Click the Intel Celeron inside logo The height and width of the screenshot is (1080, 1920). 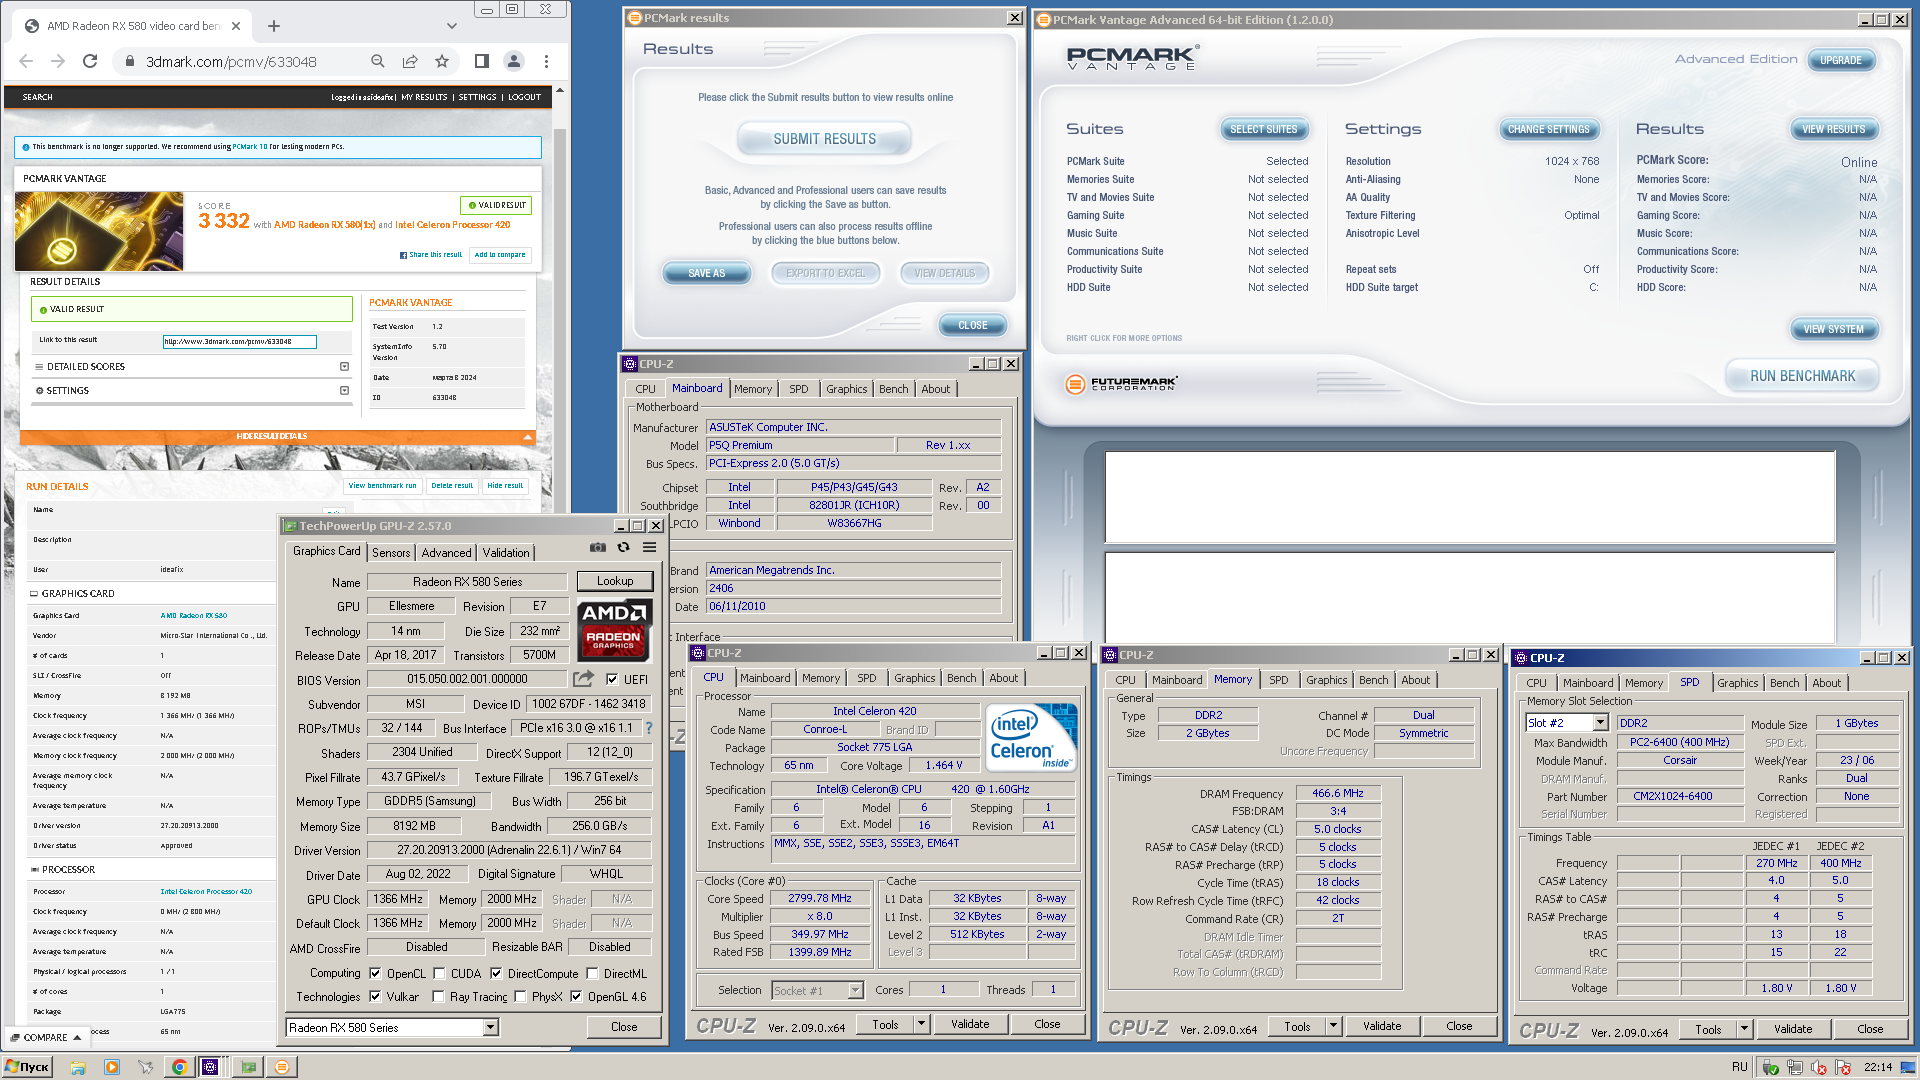(1031, 739)
